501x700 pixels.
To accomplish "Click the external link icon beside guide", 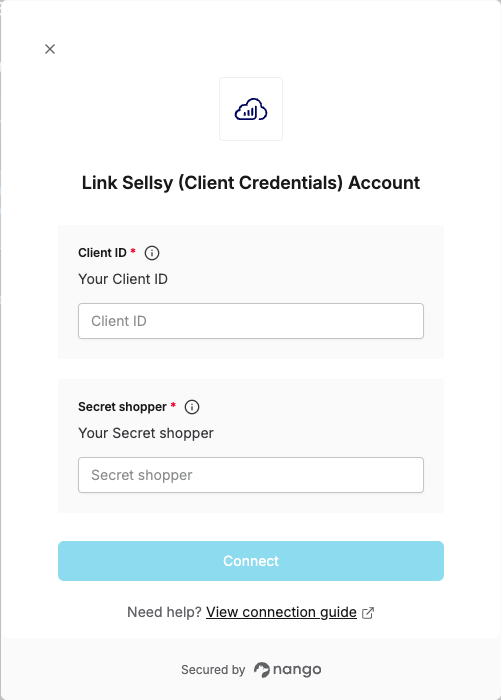I will (x=368, y=613).
